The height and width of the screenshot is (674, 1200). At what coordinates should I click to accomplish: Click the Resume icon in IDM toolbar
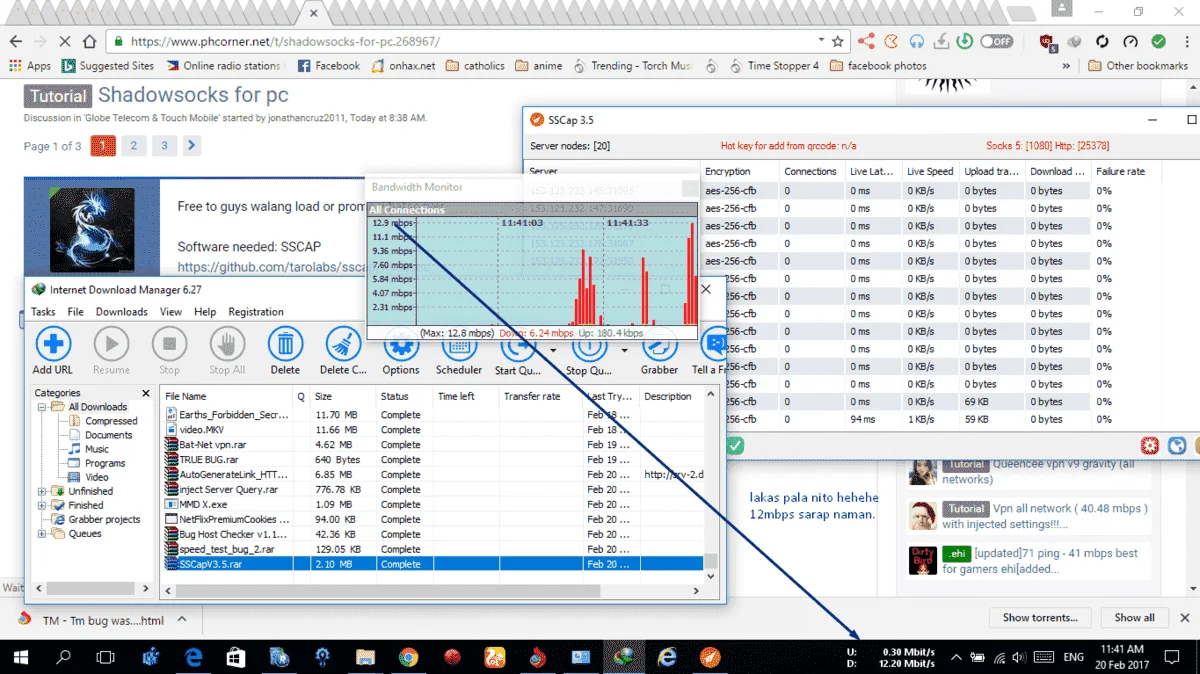pyautogui.click(x=111, y=344)
